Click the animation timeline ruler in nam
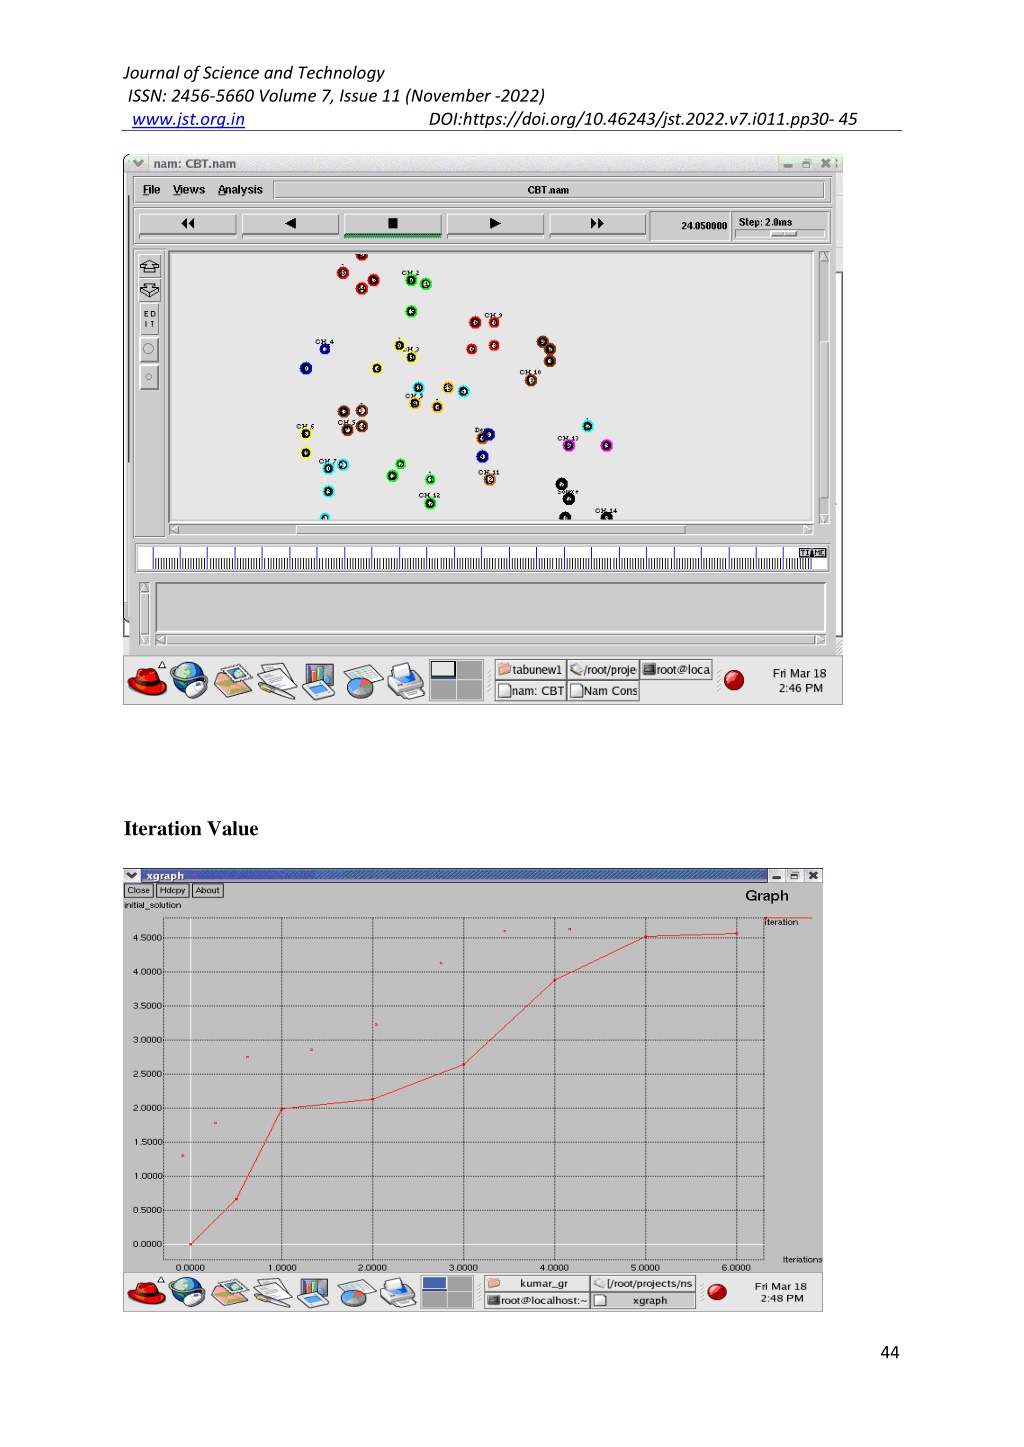 (482, 558)
